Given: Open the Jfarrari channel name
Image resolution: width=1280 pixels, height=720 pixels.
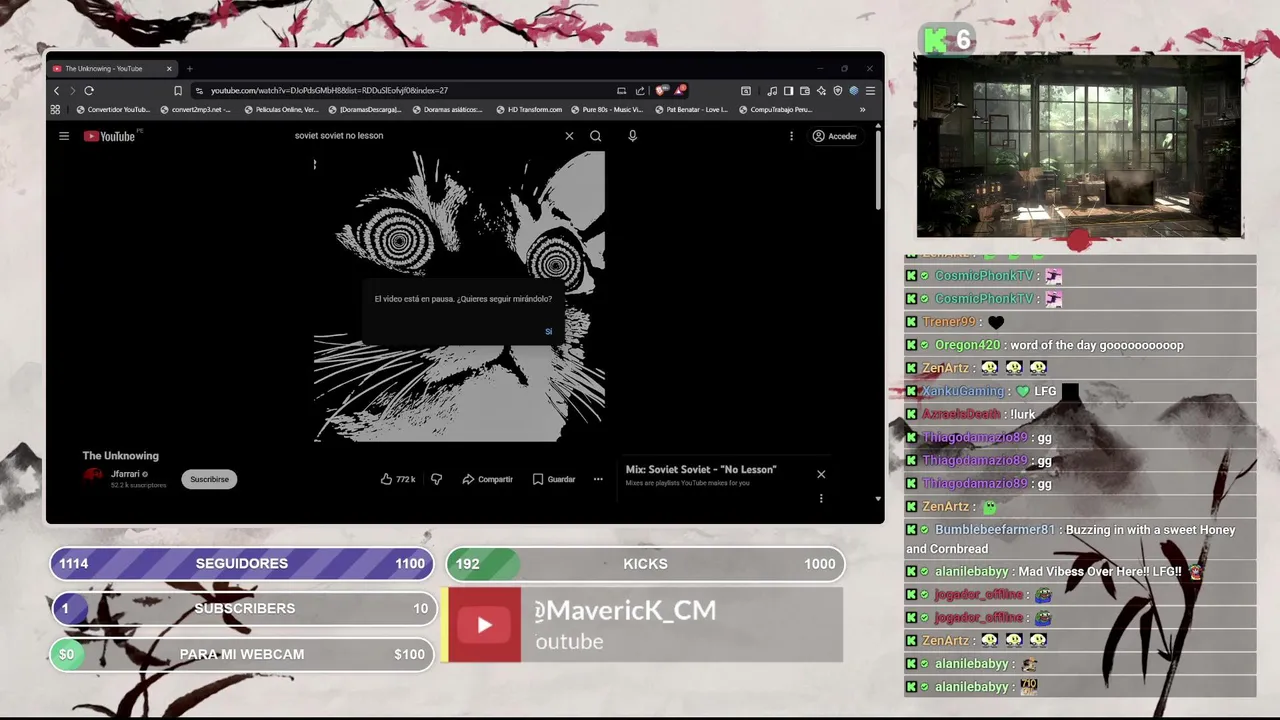Looking at the screenshot, I should point(125,474).
